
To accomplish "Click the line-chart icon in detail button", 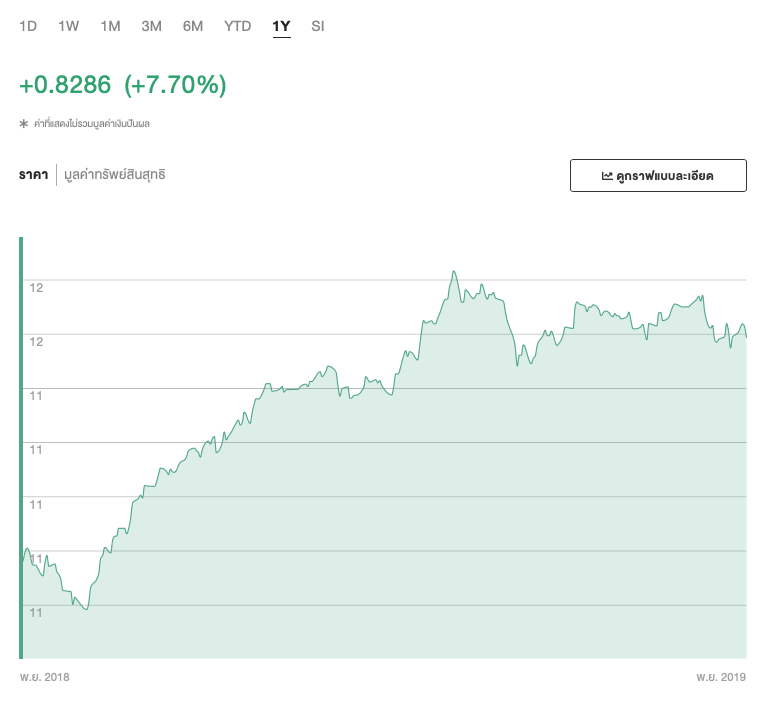I will (x=607, y=175).
